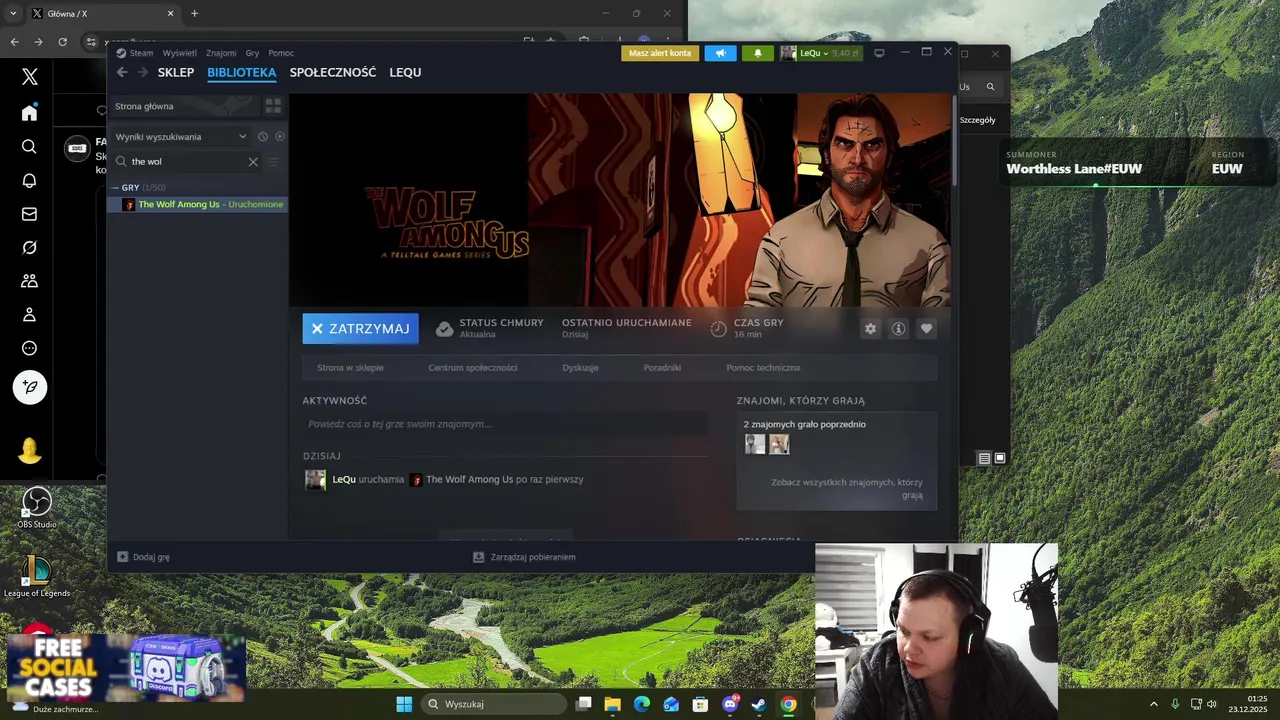Screen dimensions: 1280x720
Task: Open the Wyświetl menu
Action: click(x=180, y=53)
